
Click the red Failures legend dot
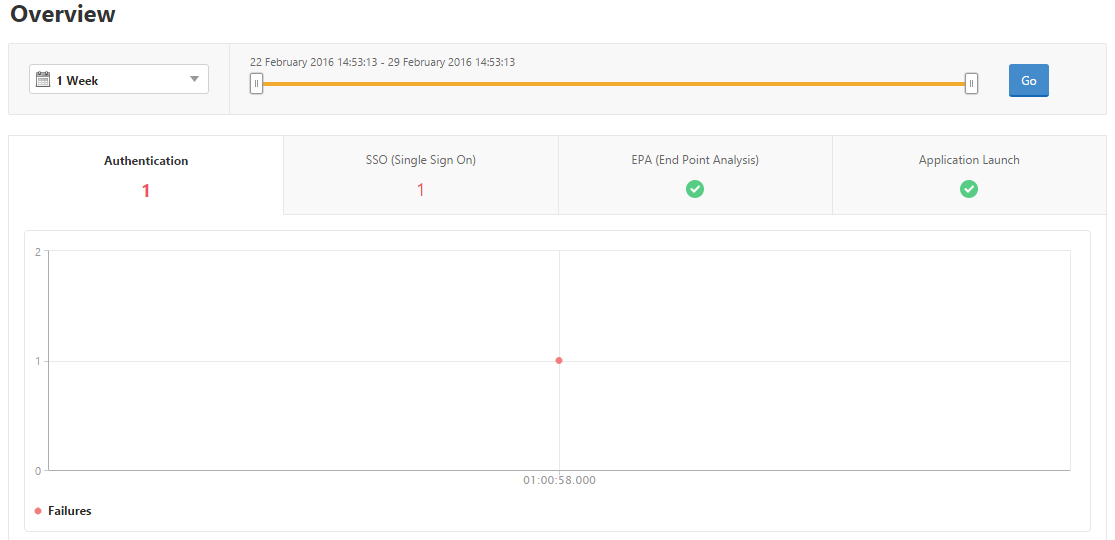click(38, 511)
